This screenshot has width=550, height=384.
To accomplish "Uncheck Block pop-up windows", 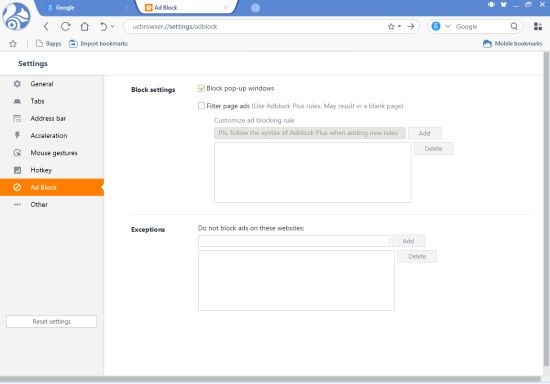I will 201,88.
